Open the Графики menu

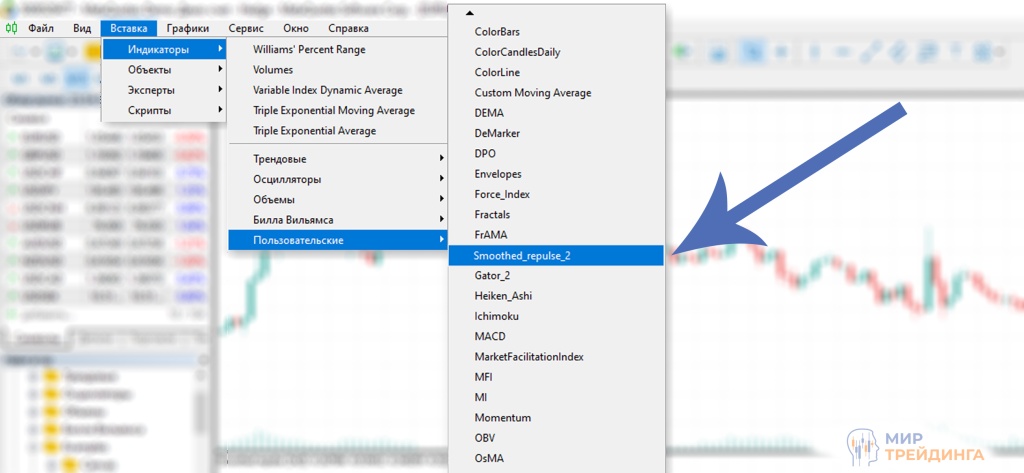click(x=188, y=29)
